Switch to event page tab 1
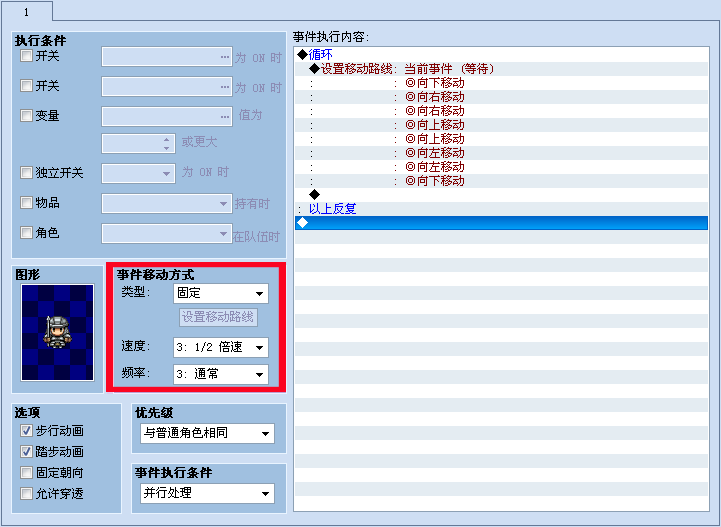Viewport: 721px width, 527px height. click(x=26, y=12)
